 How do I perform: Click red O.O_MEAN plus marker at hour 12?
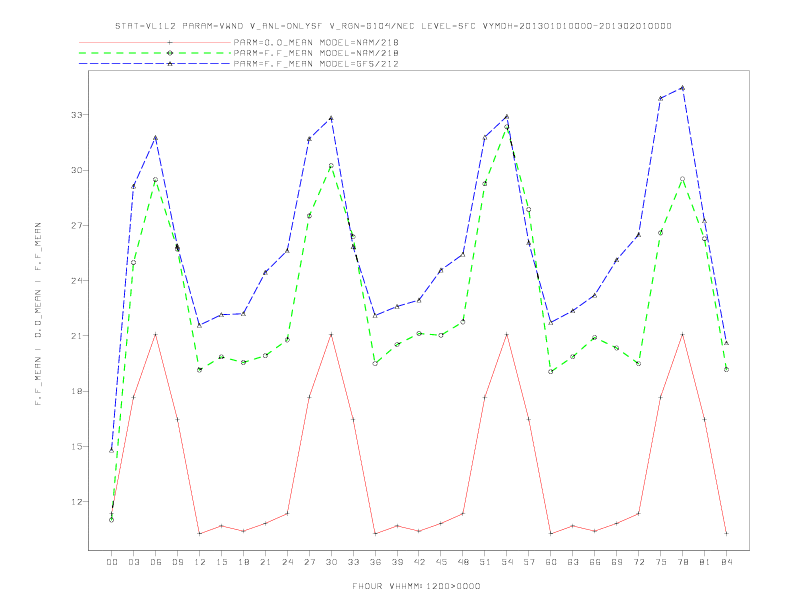tap(200, 534)
